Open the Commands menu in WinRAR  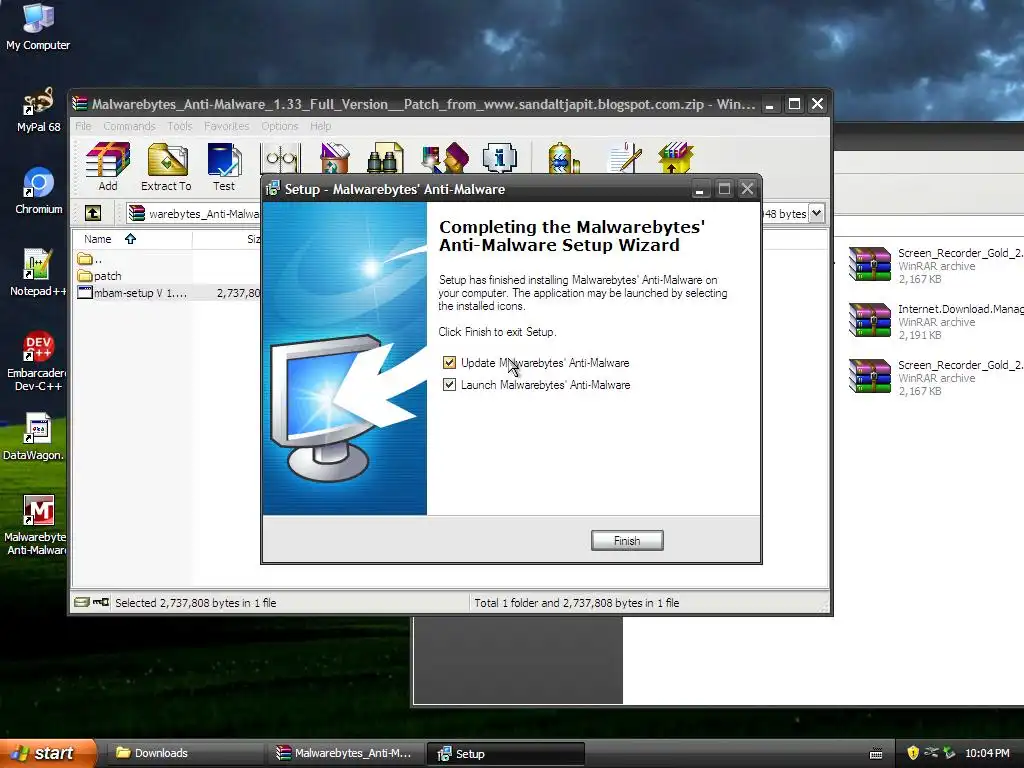[x=129, y=126]
